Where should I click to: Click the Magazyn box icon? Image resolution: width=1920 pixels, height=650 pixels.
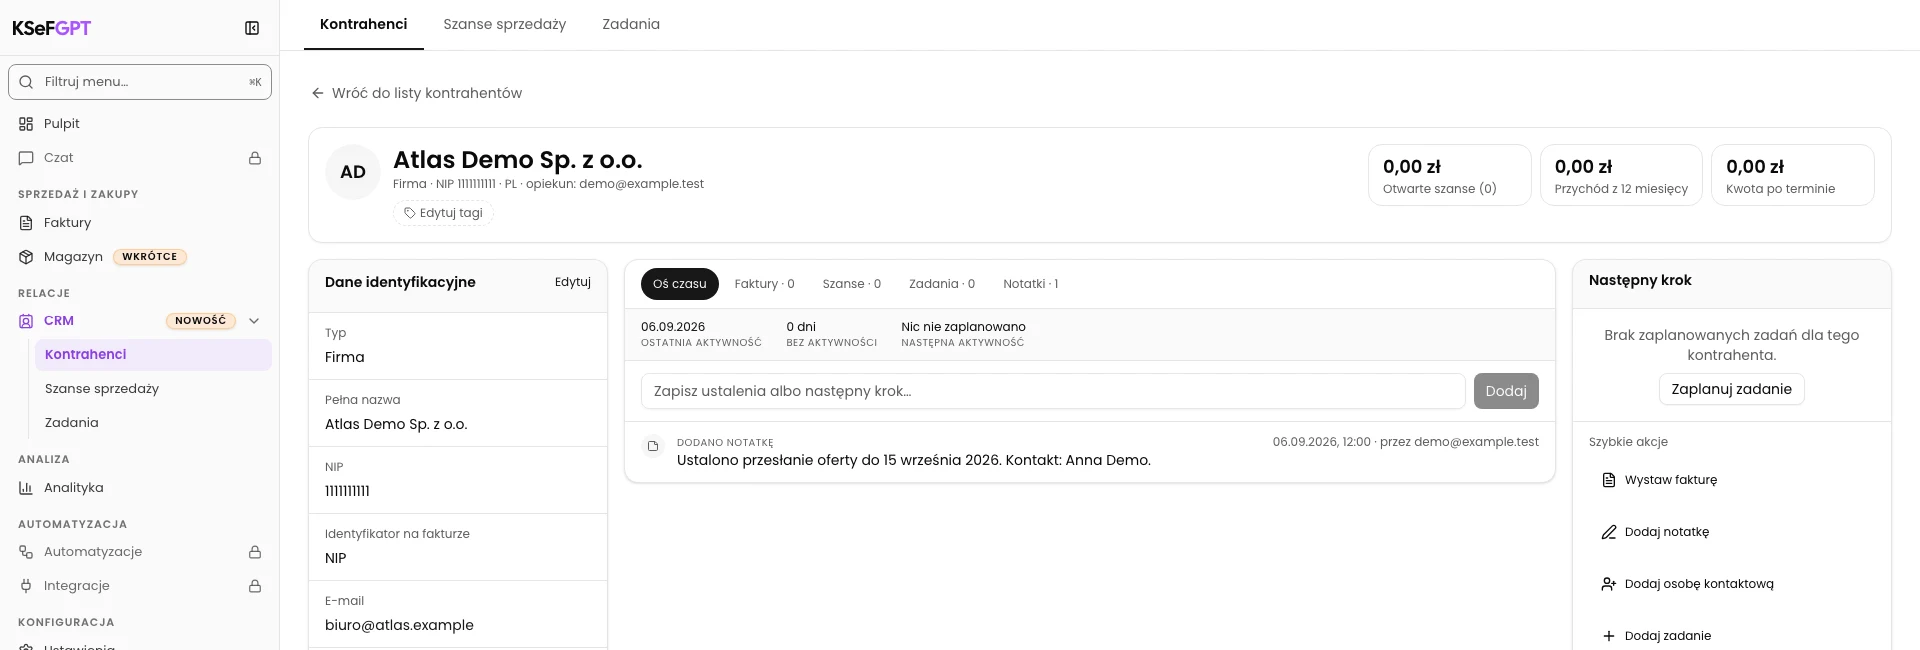point(26,257)
